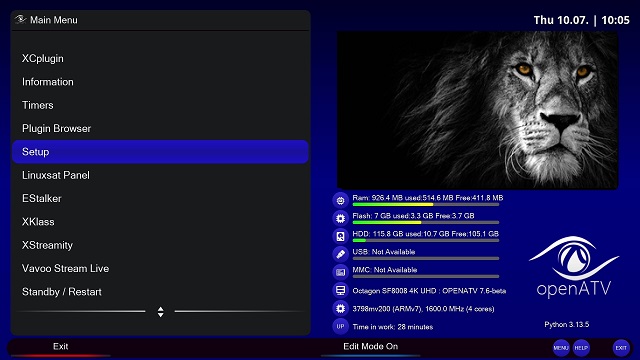The height and width of the screenshot is (360, 640).
Task: Launch XStreamity from the list
Action: point(160,245)
